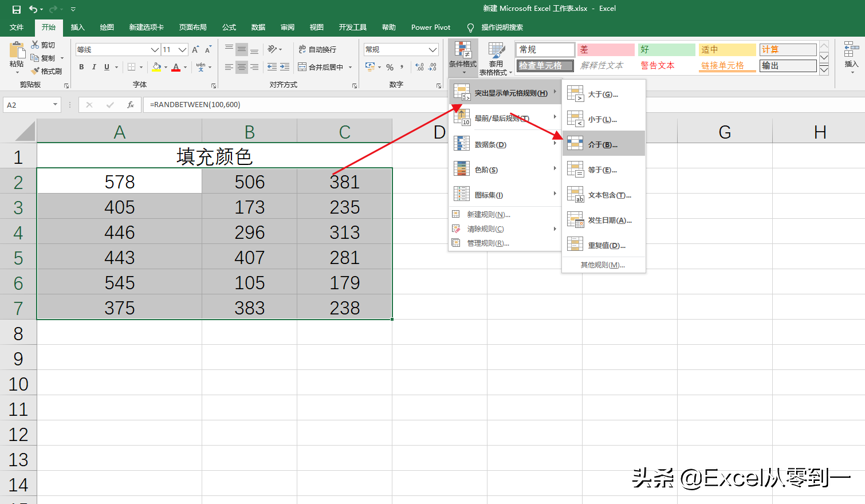
Task: Click the cancel X icon in the formula bar
Action: [x=89, y=105]
